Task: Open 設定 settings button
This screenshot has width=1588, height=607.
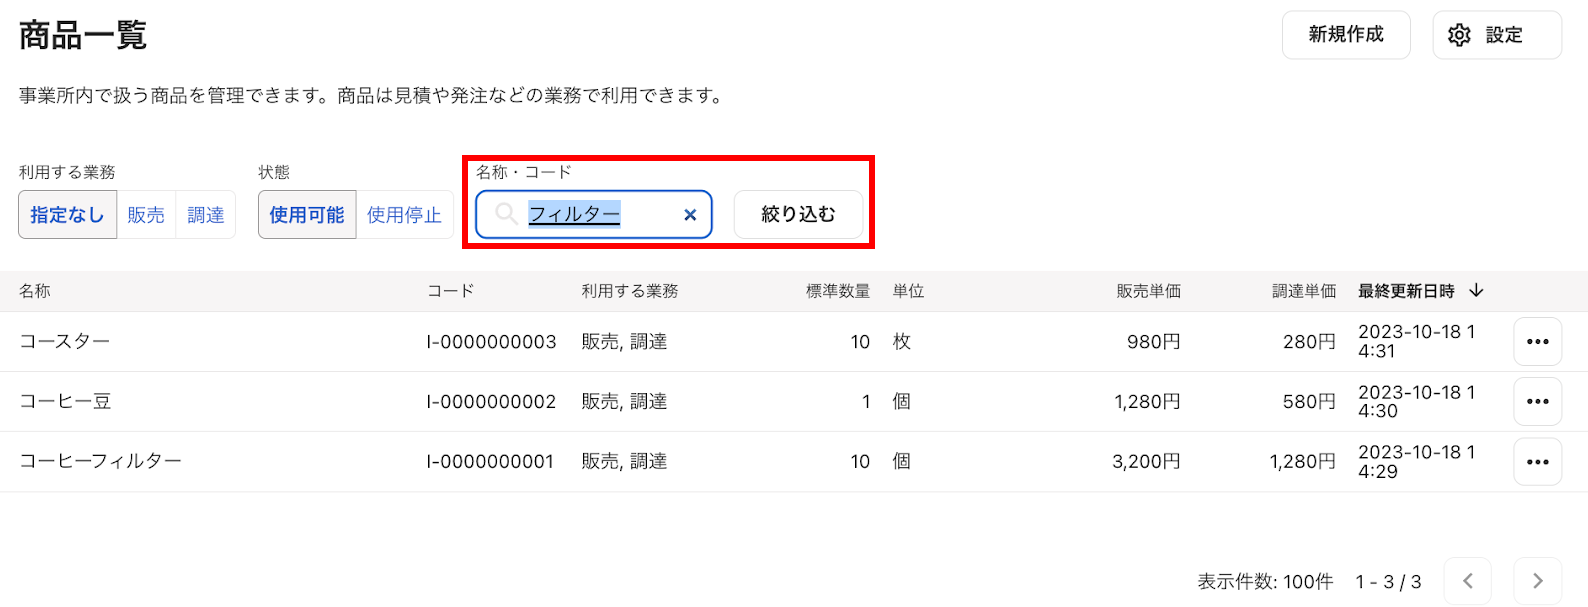Action: 1497,35
